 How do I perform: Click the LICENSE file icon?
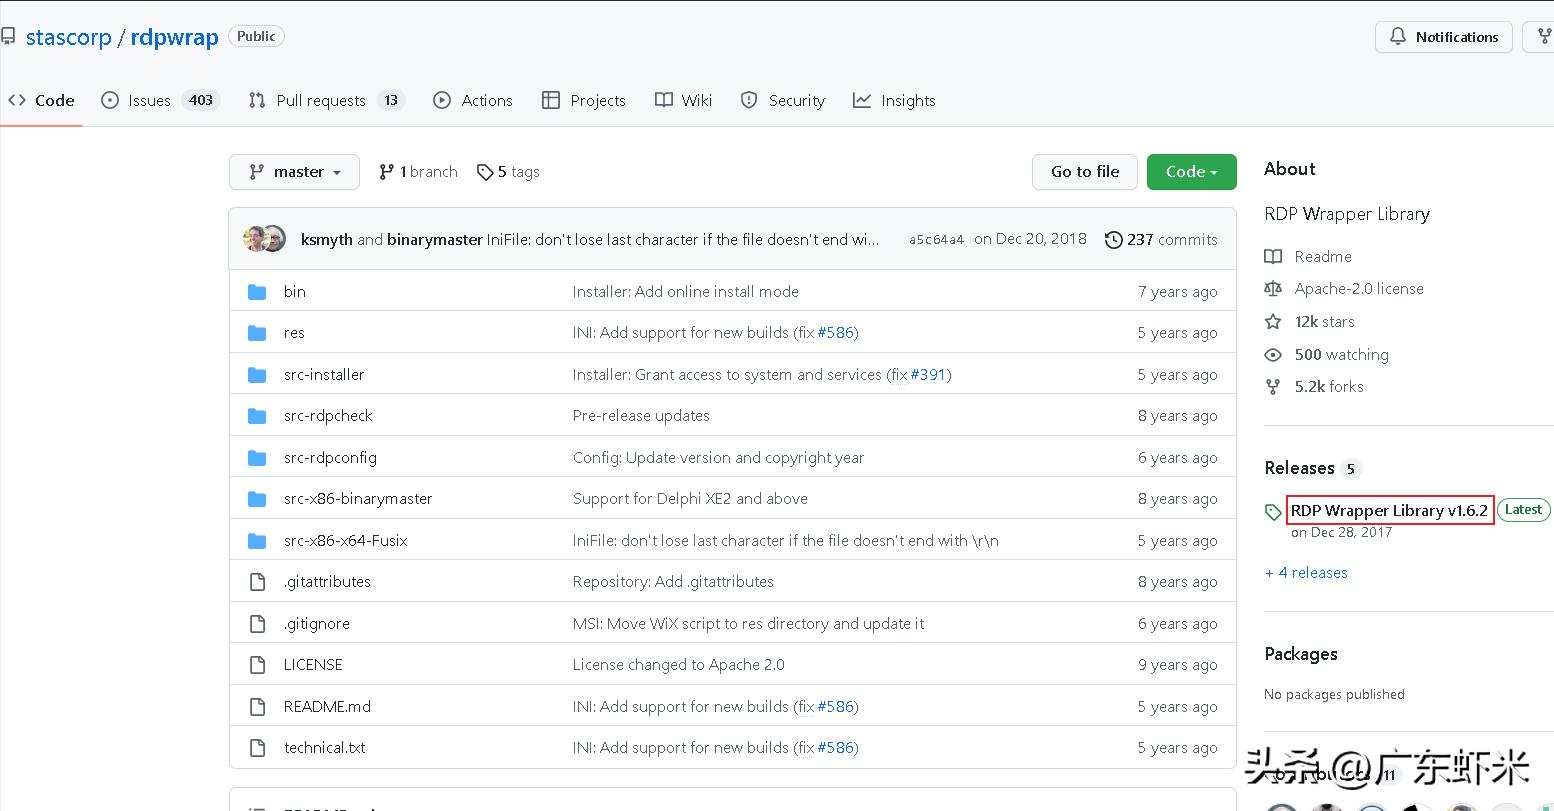click(257, 665)
